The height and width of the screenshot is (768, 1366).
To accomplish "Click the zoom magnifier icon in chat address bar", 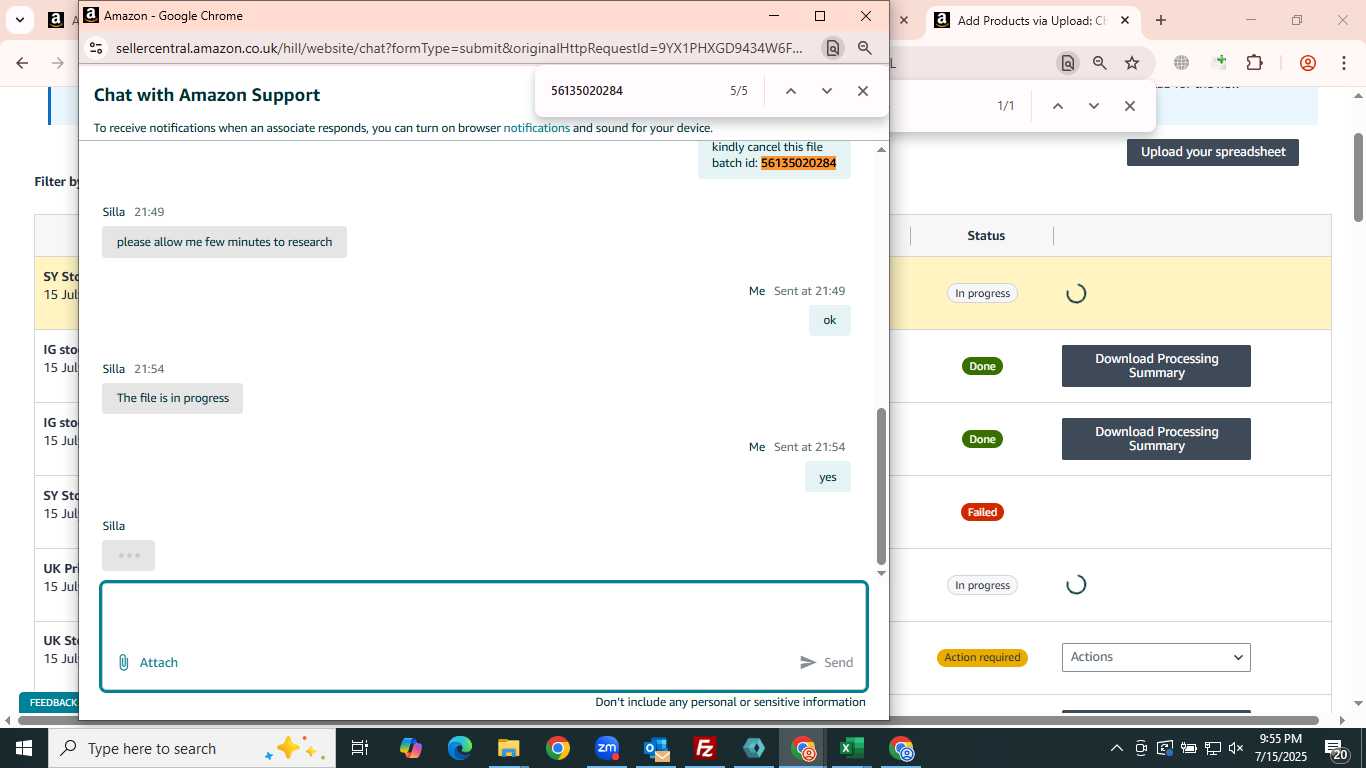I will point(865,48).
